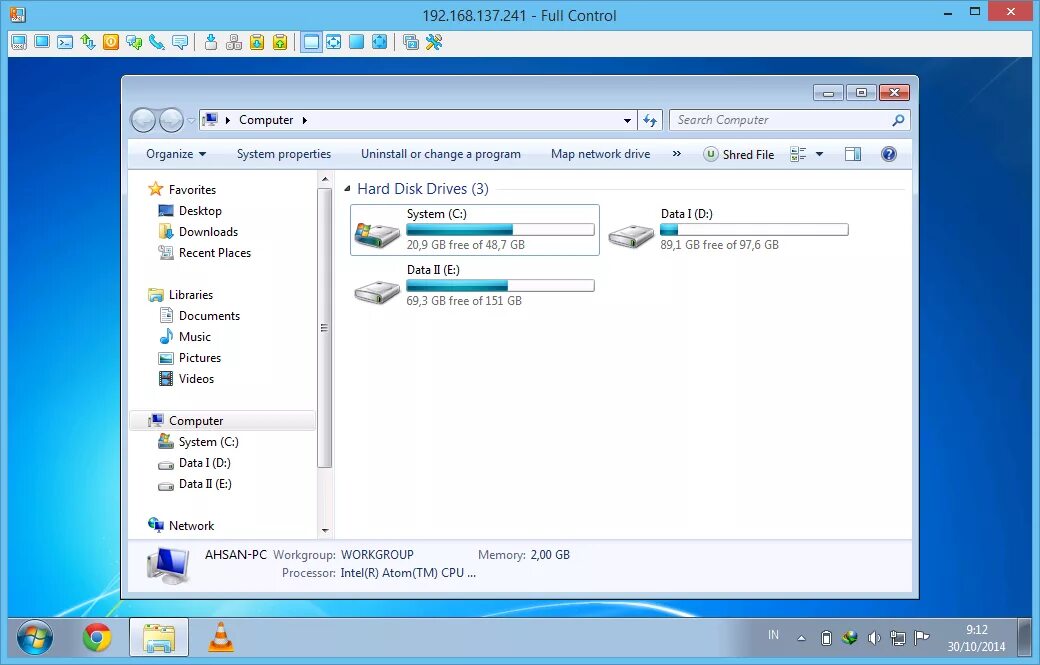This screenshot has height=665, width=1040.
Task: Start voice chat phone icon
Action: (157, 42)
